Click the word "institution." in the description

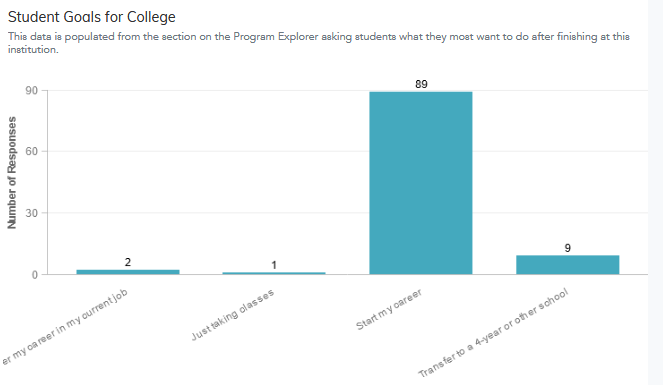[33, 49]
